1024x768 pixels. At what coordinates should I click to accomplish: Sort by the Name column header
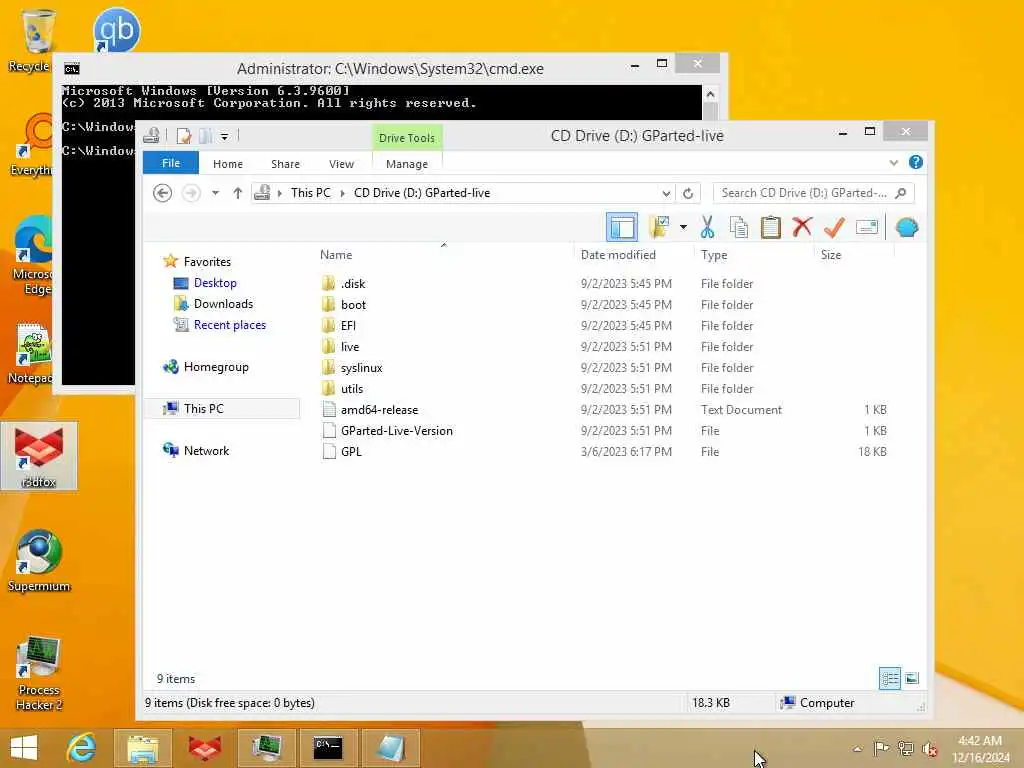tap(444, 255)
